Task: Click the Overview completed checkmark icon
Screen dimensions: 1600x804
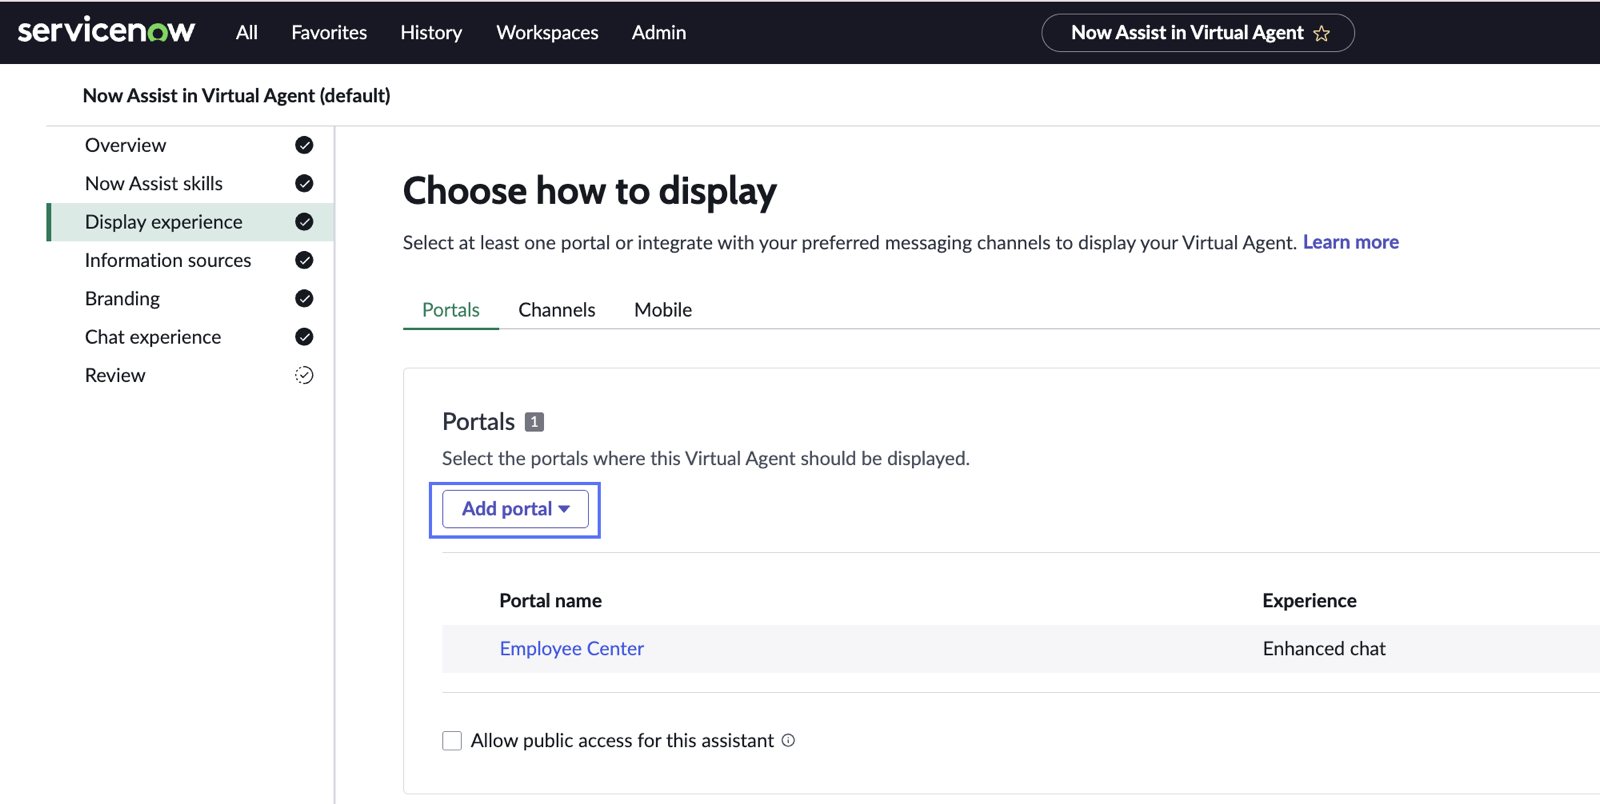Action: [x=304, y=145]
